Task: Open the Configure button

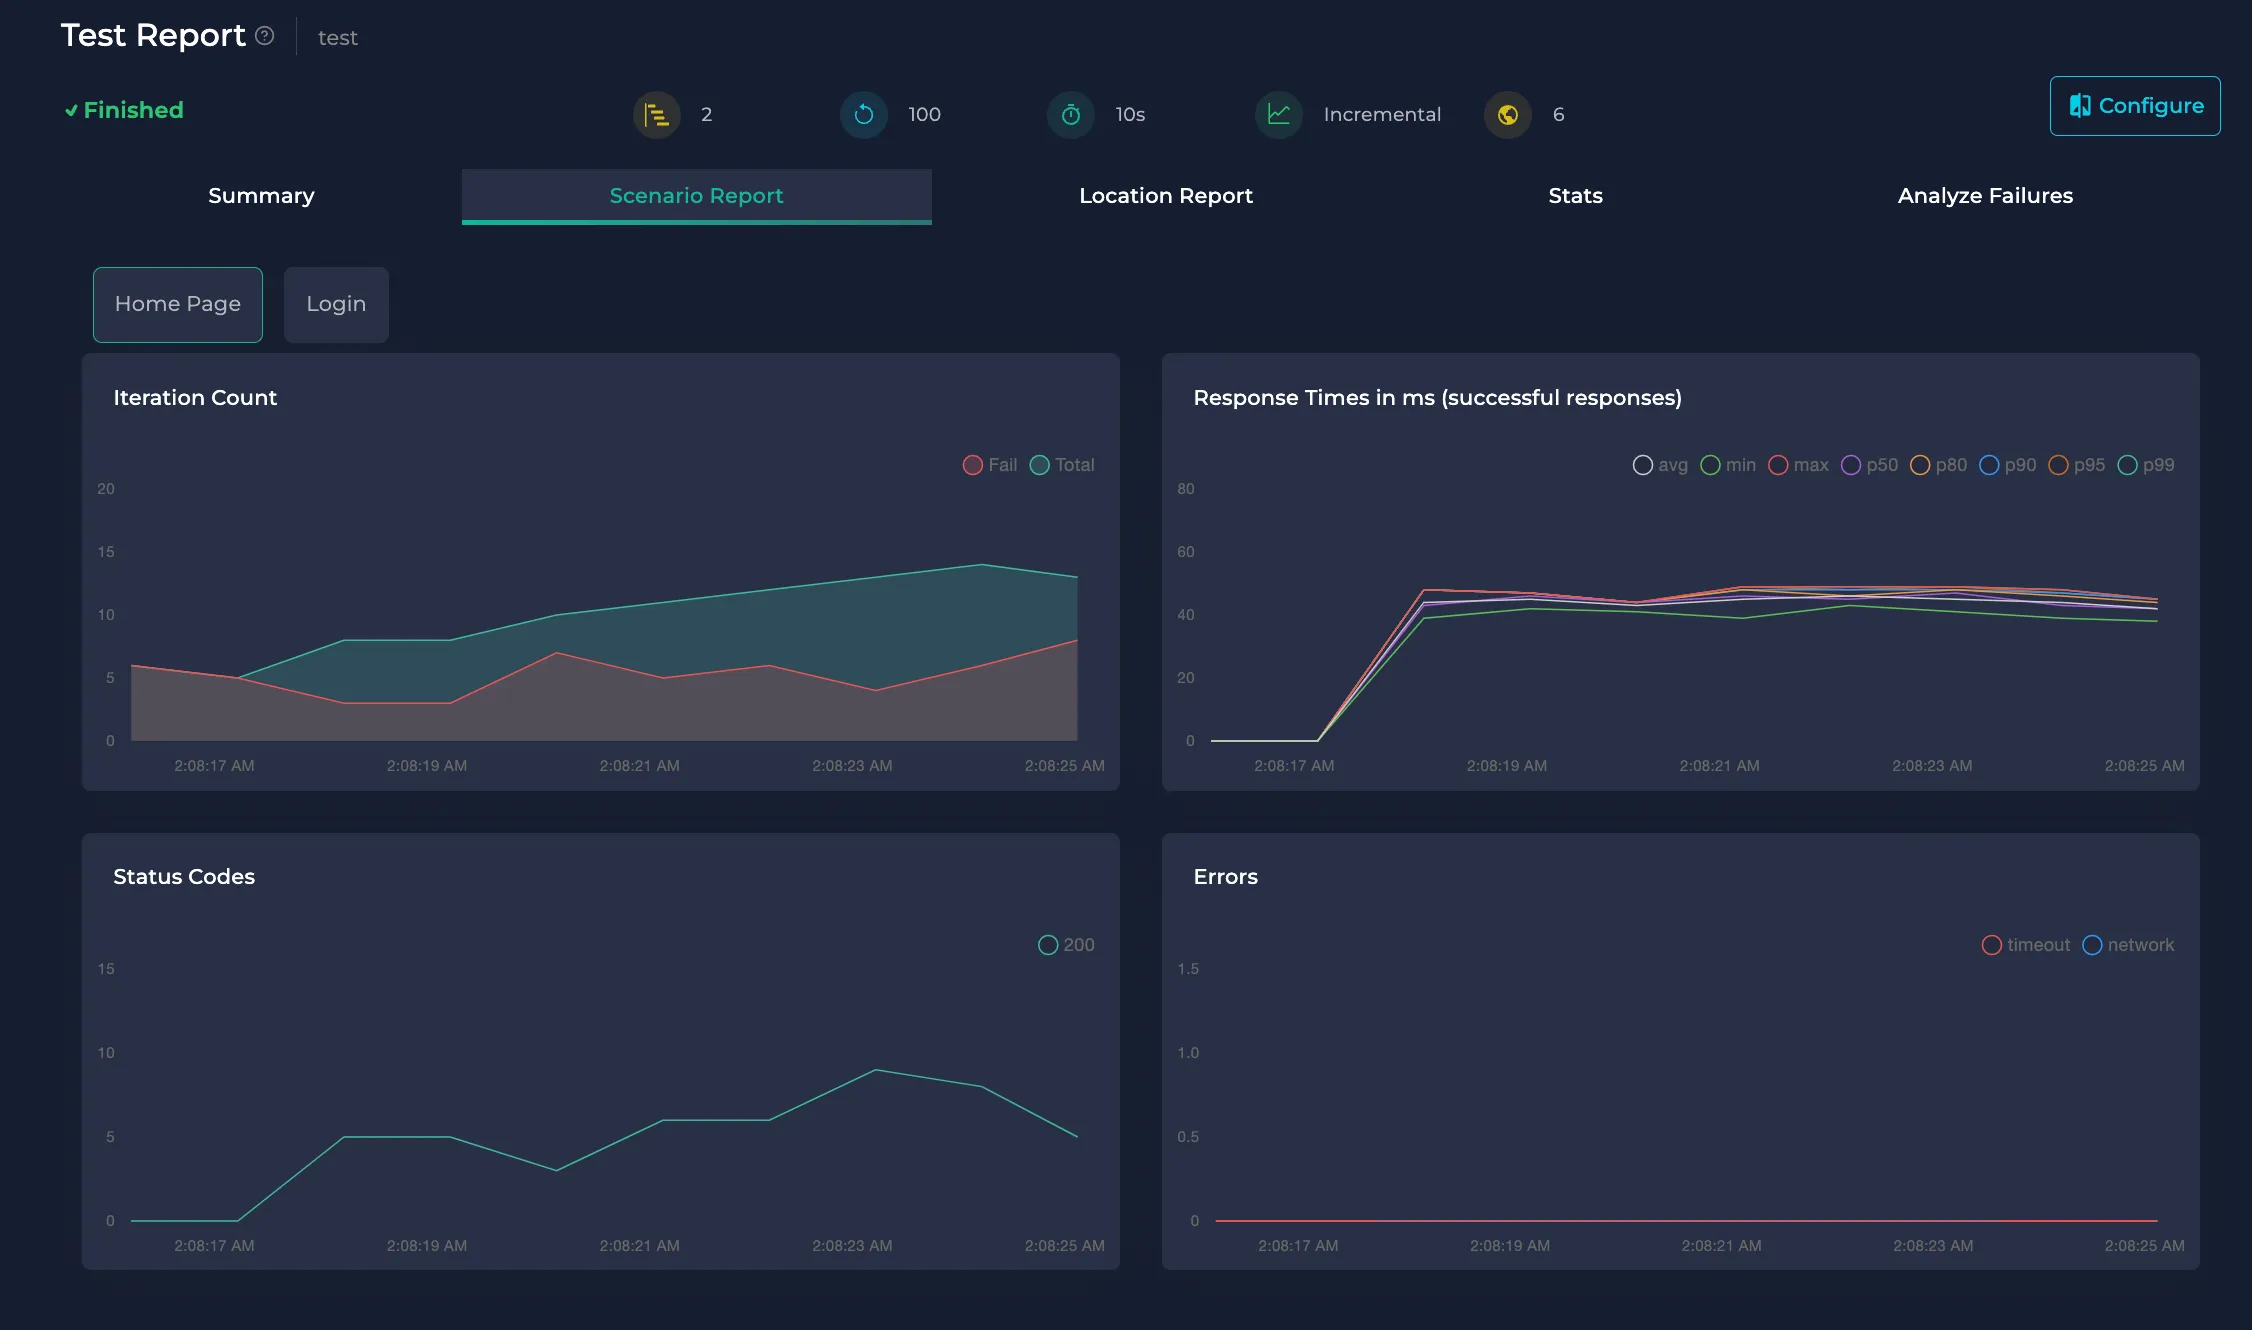Action: [x=2135, y=106]
